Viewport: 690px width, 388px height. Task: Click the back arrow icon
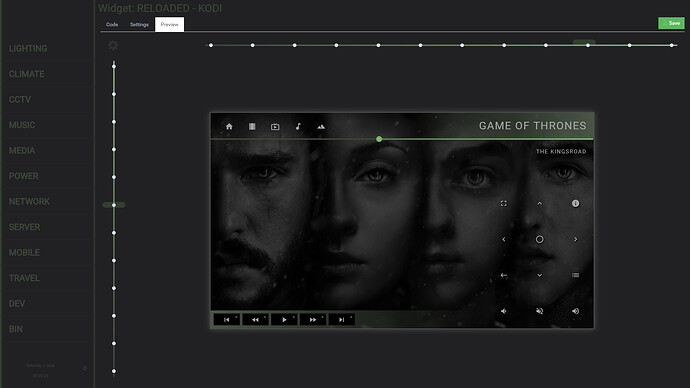(503, 275)
